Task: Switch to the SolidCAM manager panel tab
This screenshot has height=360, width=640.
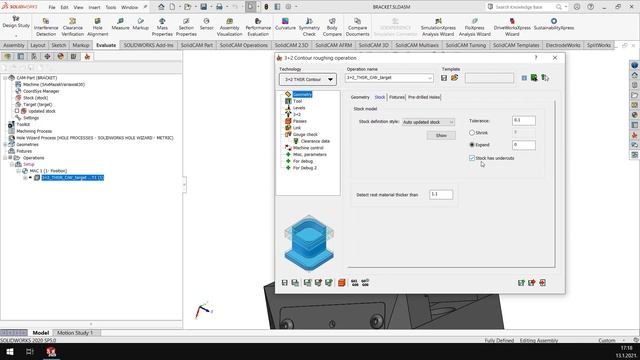Action: pyautogui.click(x=87, y=57)
